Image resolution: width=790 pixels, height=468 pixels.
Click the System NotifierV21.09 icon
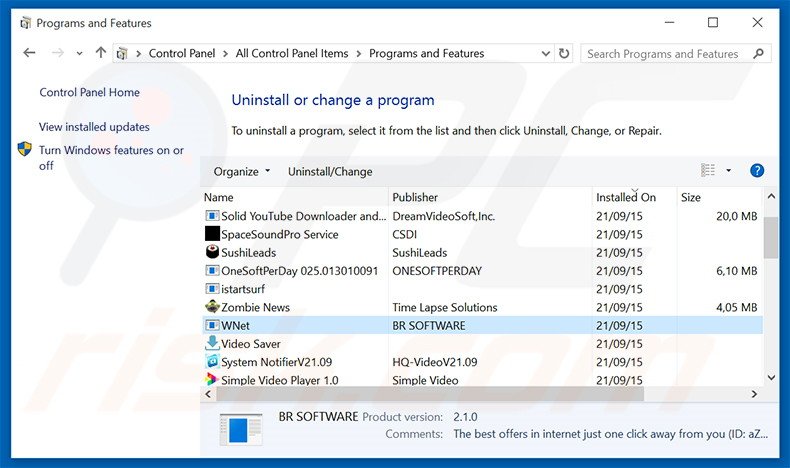pos(212,361)
